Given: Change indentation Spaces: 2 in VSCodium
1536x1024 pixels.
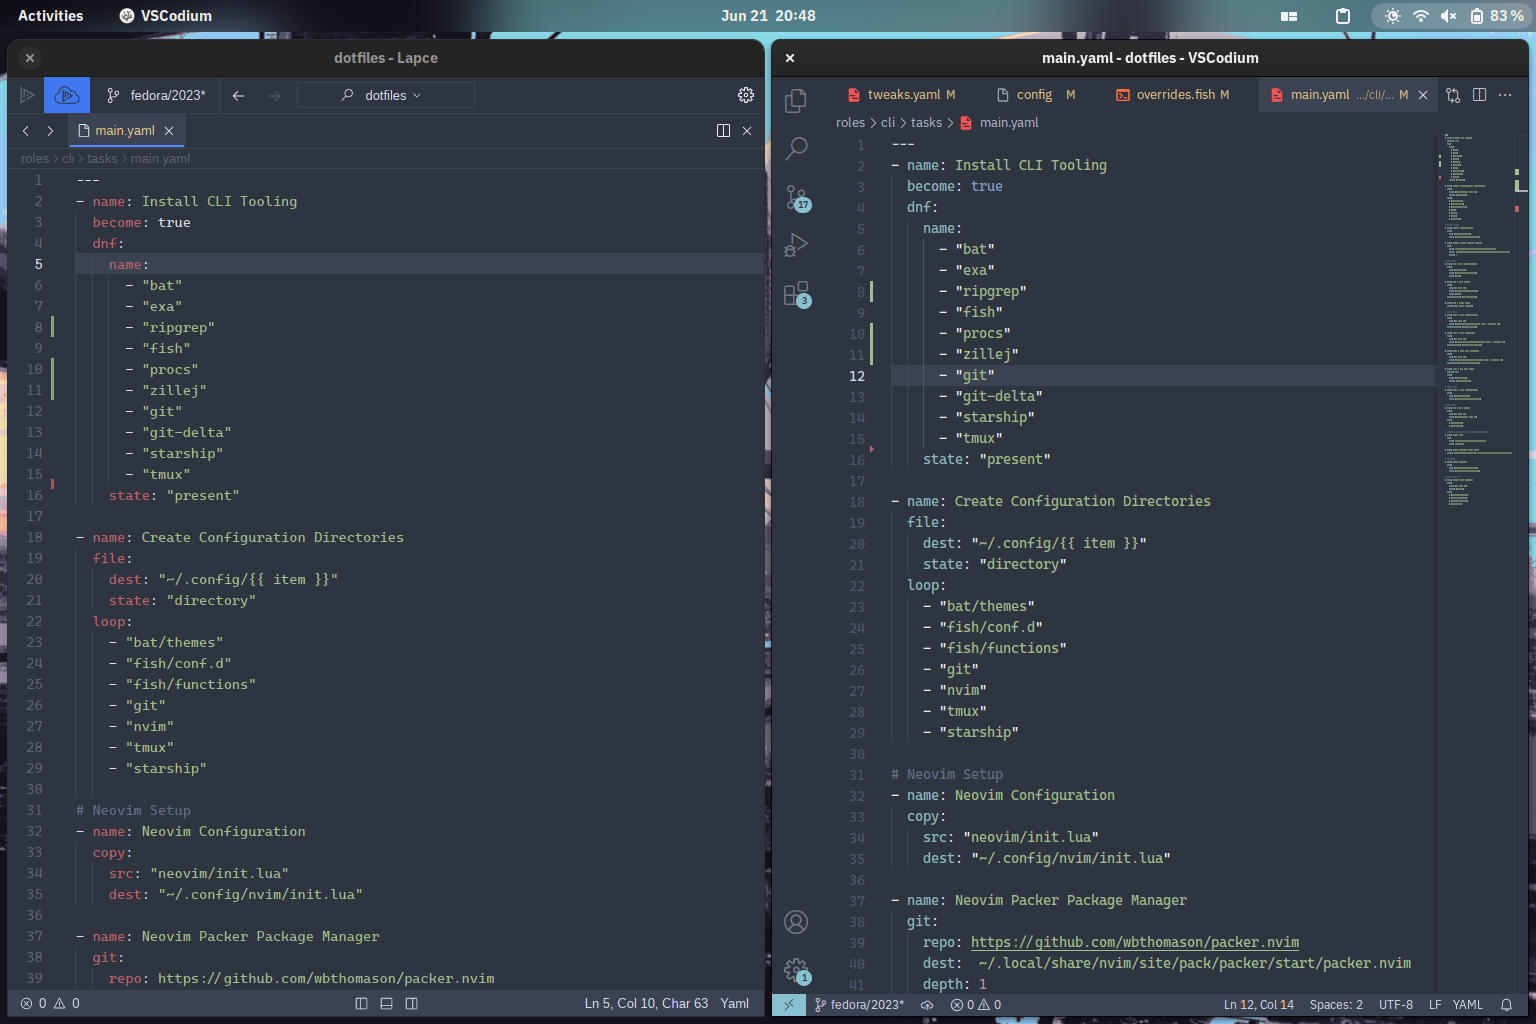Looking at the screenshot, I should (x=1336, y=1005).
